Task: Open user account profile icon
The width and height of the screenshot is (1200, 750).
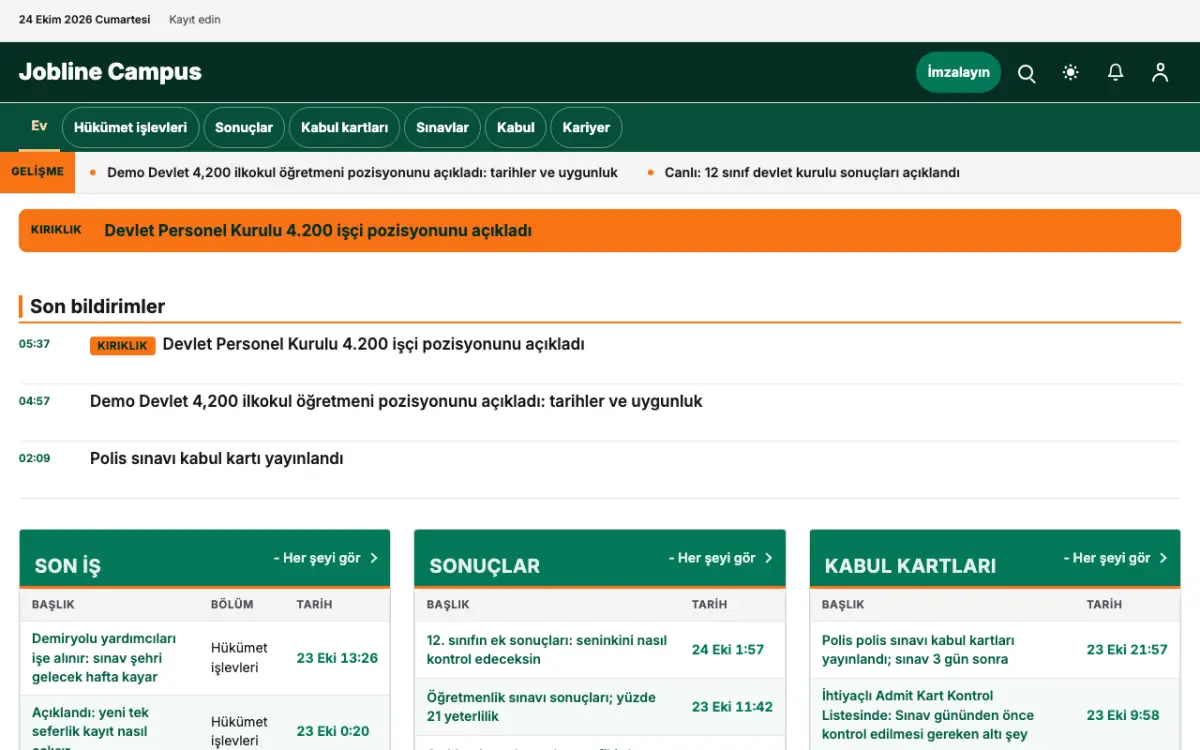Action: click(1160, 73)
